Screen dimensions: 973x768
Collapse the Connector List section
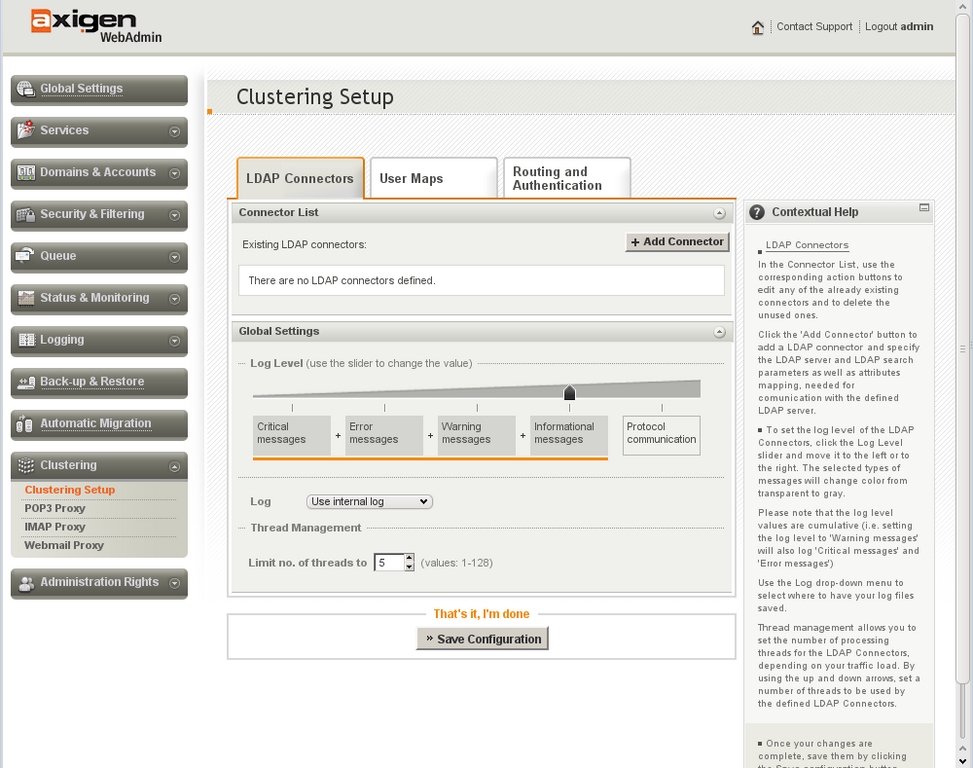[719, 213]
